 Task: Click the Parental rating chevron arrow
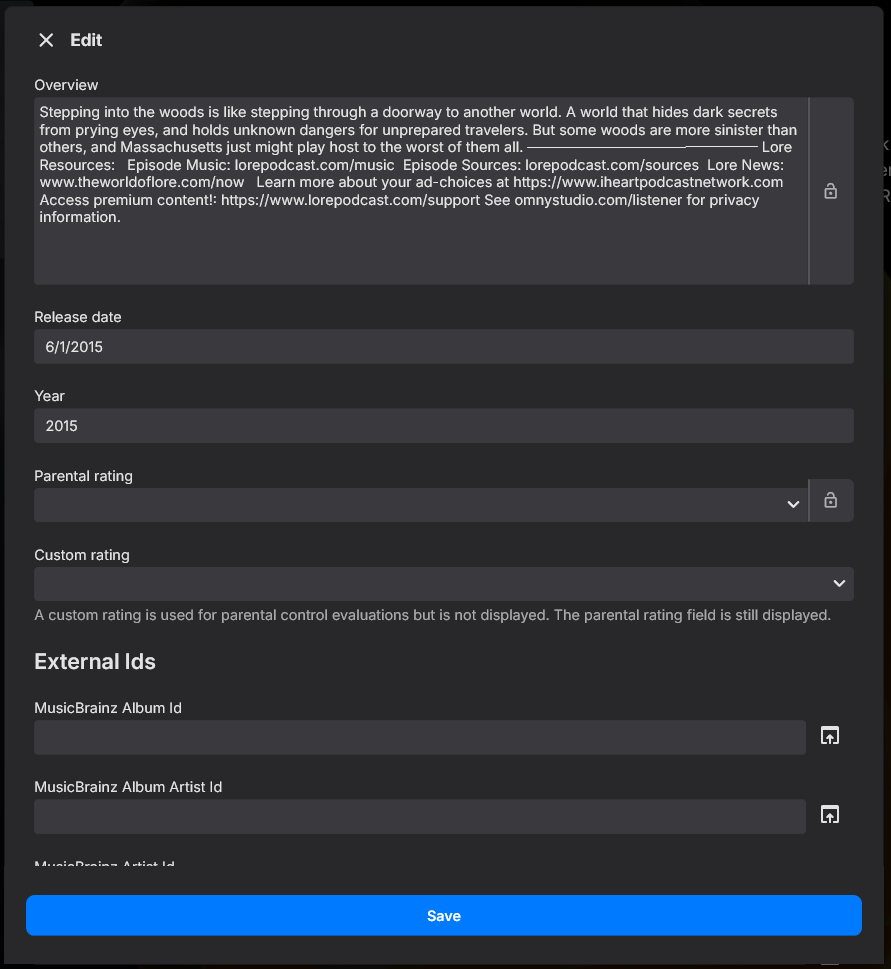click(x=793, y=504)
